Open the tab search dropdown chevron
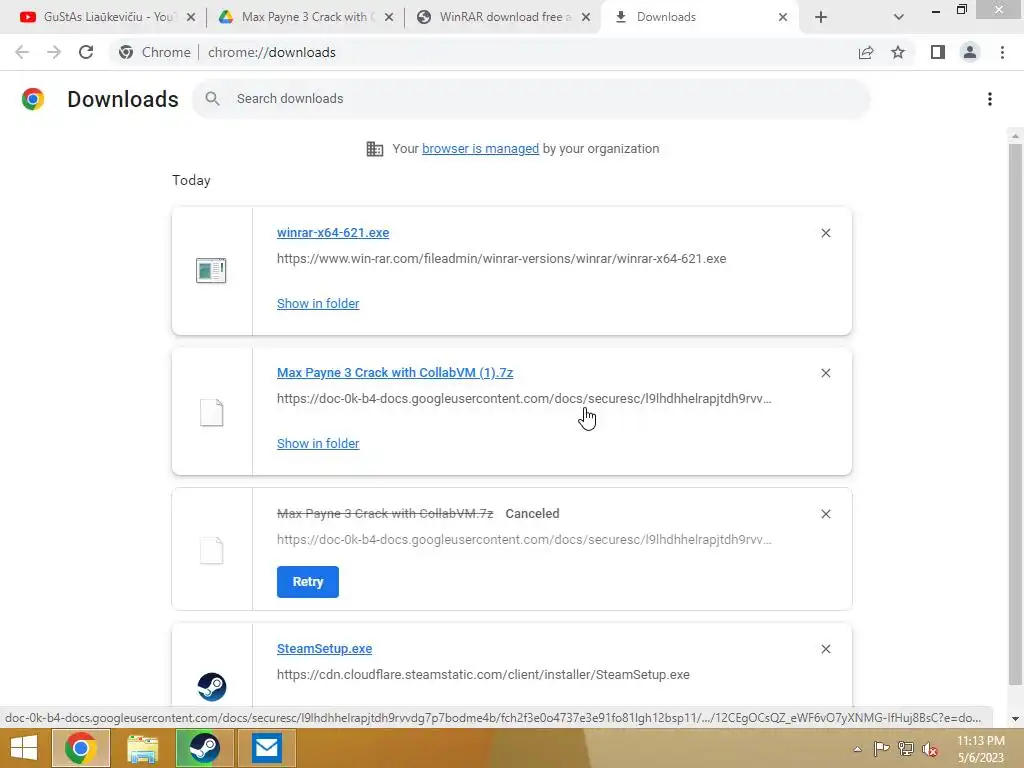1024x768 pixels. (x=899, y=17)
